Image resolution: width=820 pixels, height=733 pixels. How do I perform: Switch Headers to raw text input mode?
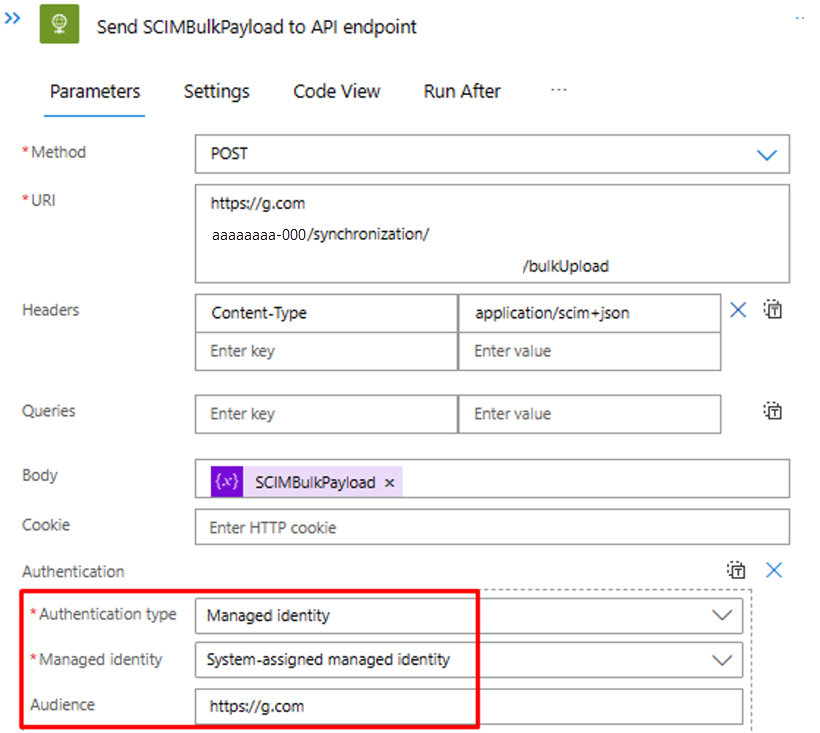(772, 310)
